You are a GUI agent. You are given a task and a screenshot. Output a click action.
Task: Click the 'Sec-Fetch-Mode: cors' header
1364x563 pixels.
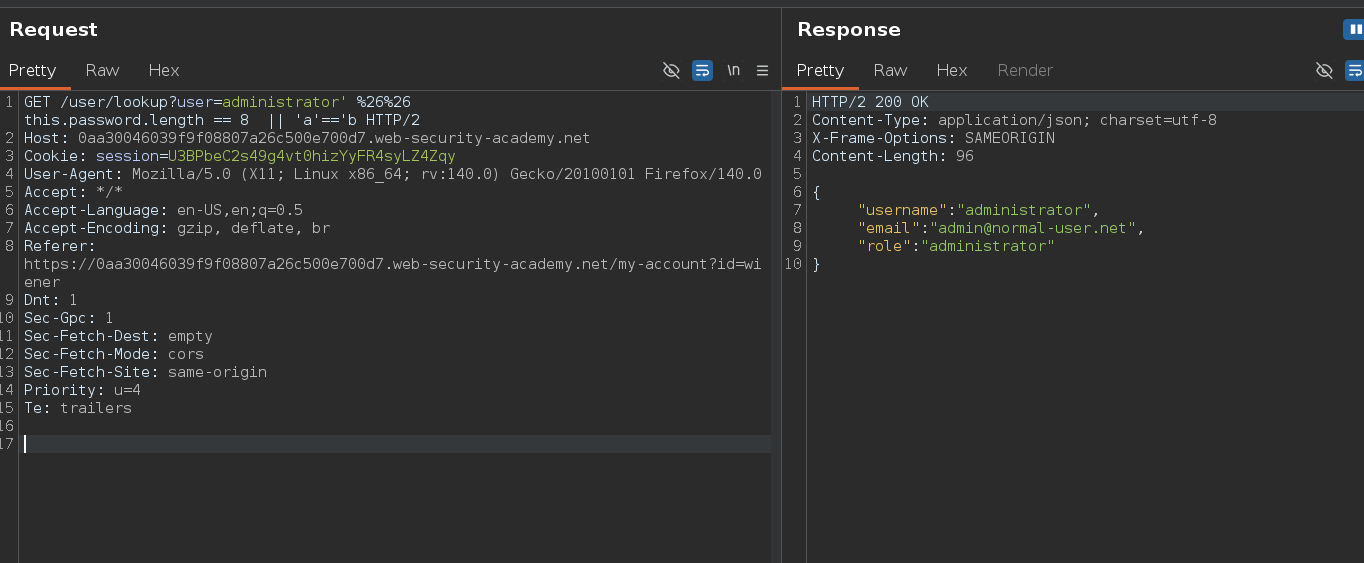point(114,354)
